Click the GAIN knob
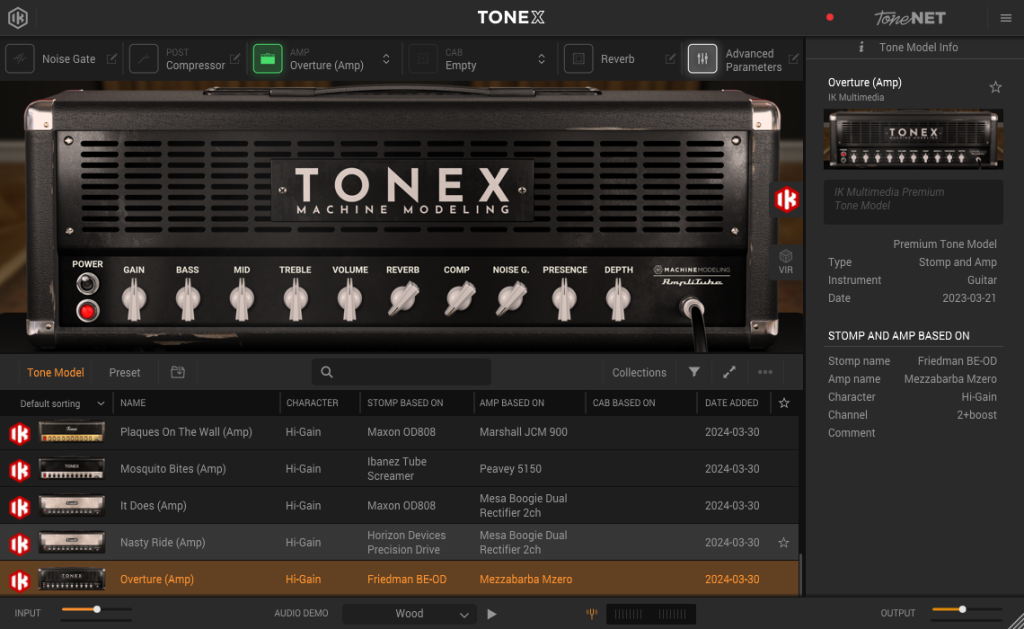 tap(134, 300)
